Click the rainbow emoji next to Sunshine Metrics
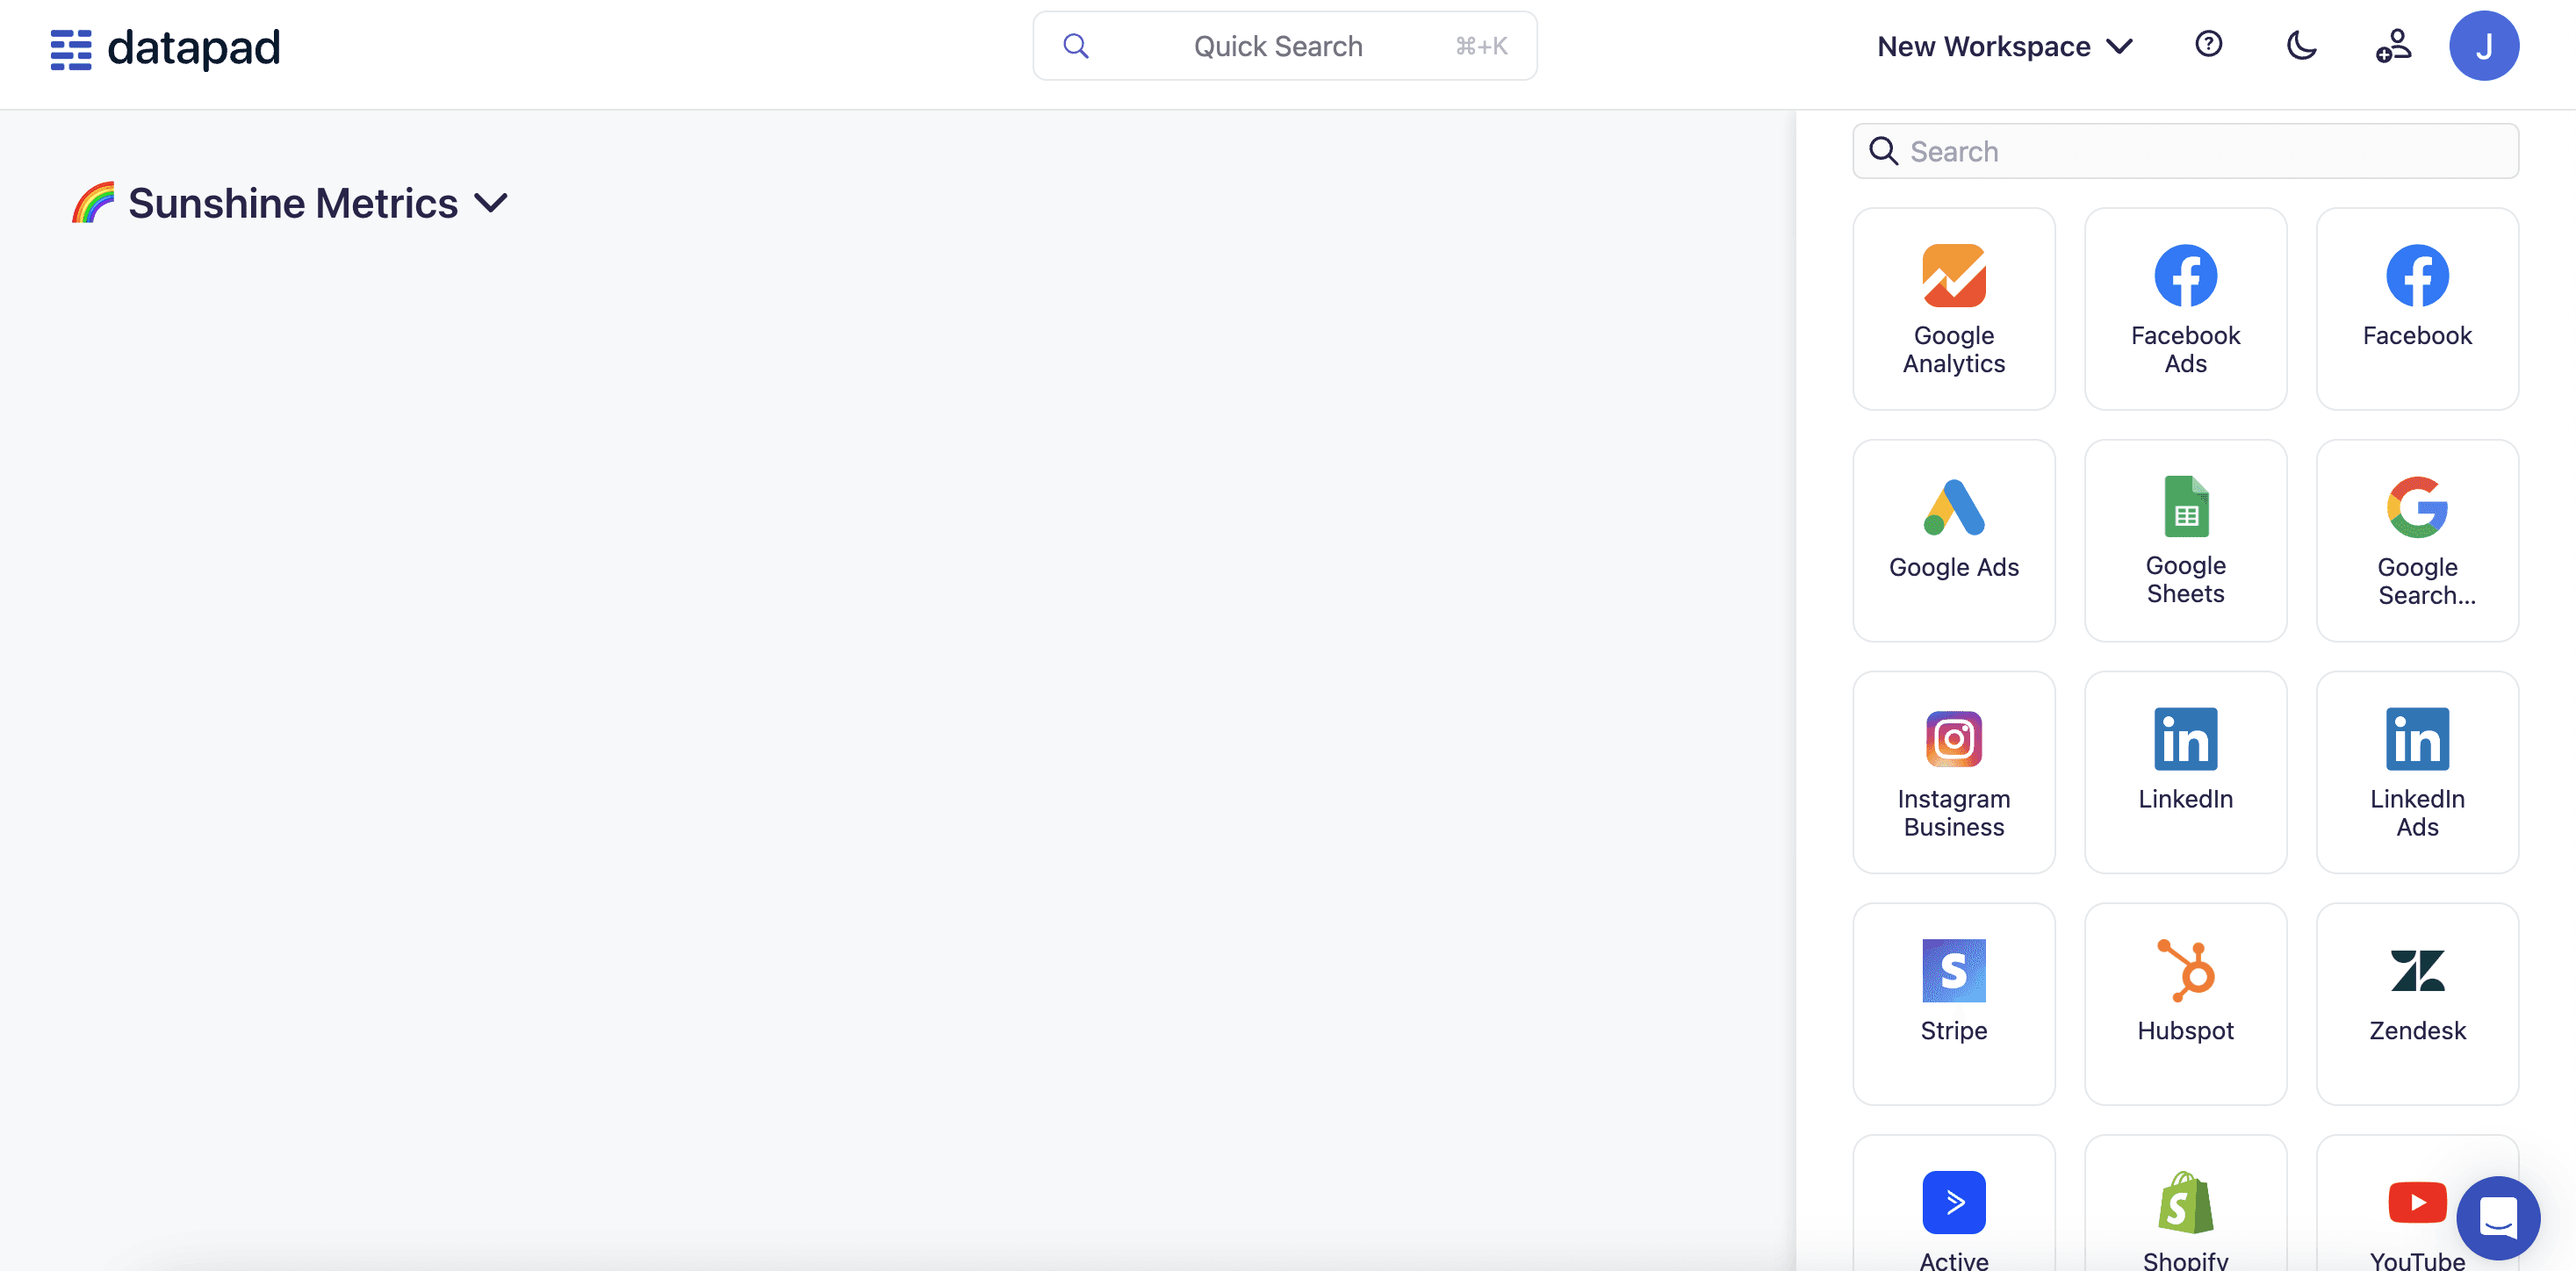The height and width of the screenshot is (1271, 2576). click(x=93, y=203)
